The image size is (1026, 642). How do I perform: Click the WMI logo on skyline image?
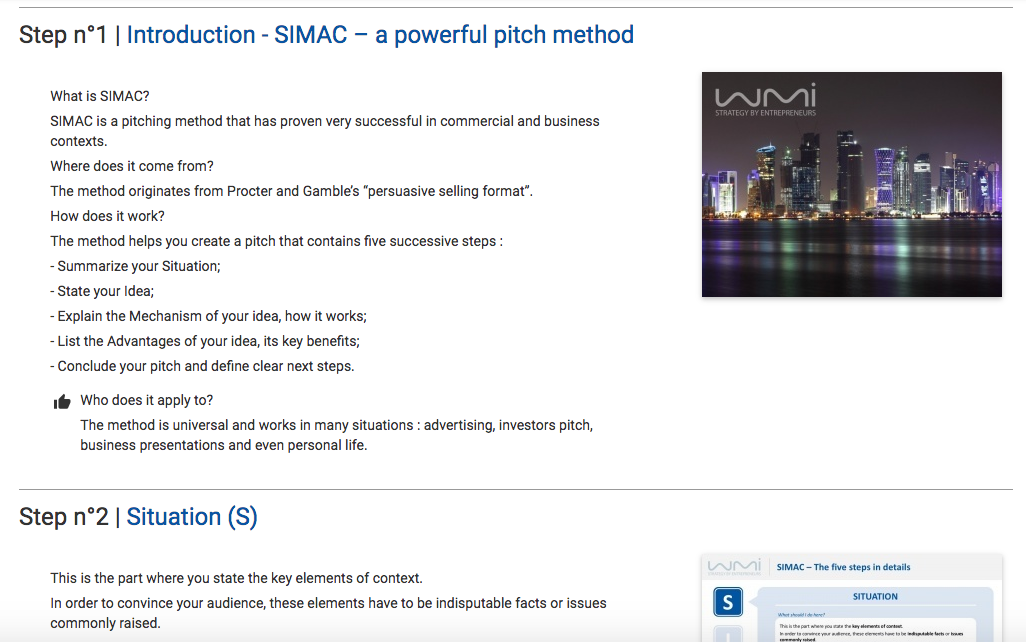(765, 99)
